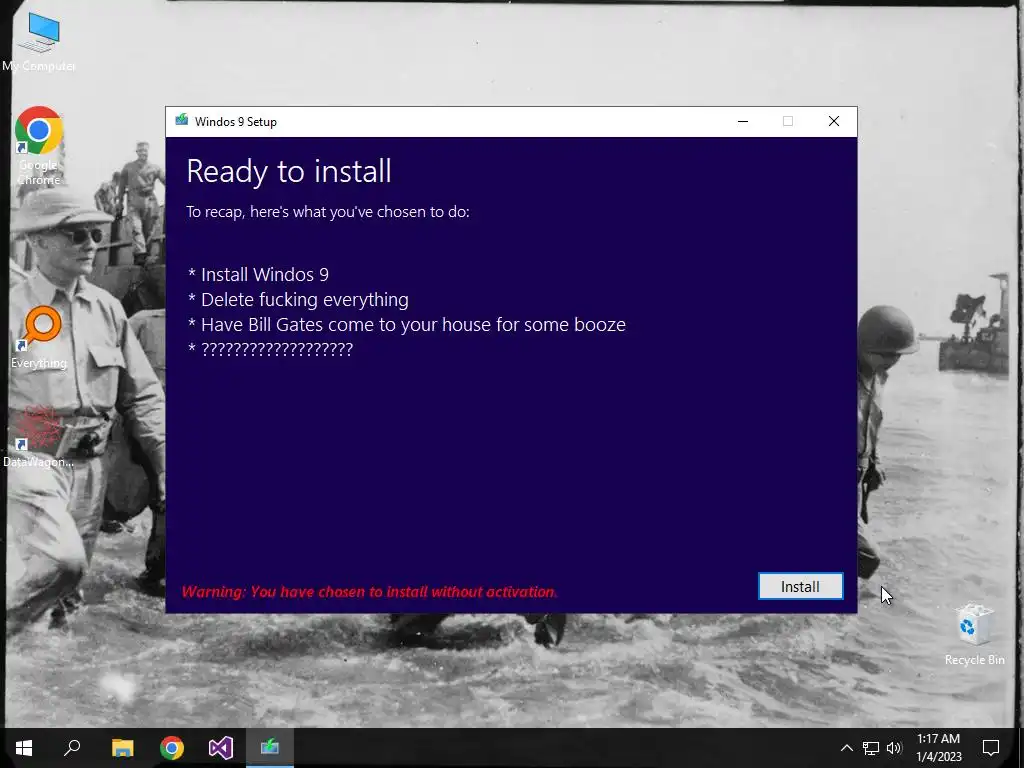Click the Install button in Windos 9 Setup
This screenshot has height=768, width=1024.
pos(800,586)
